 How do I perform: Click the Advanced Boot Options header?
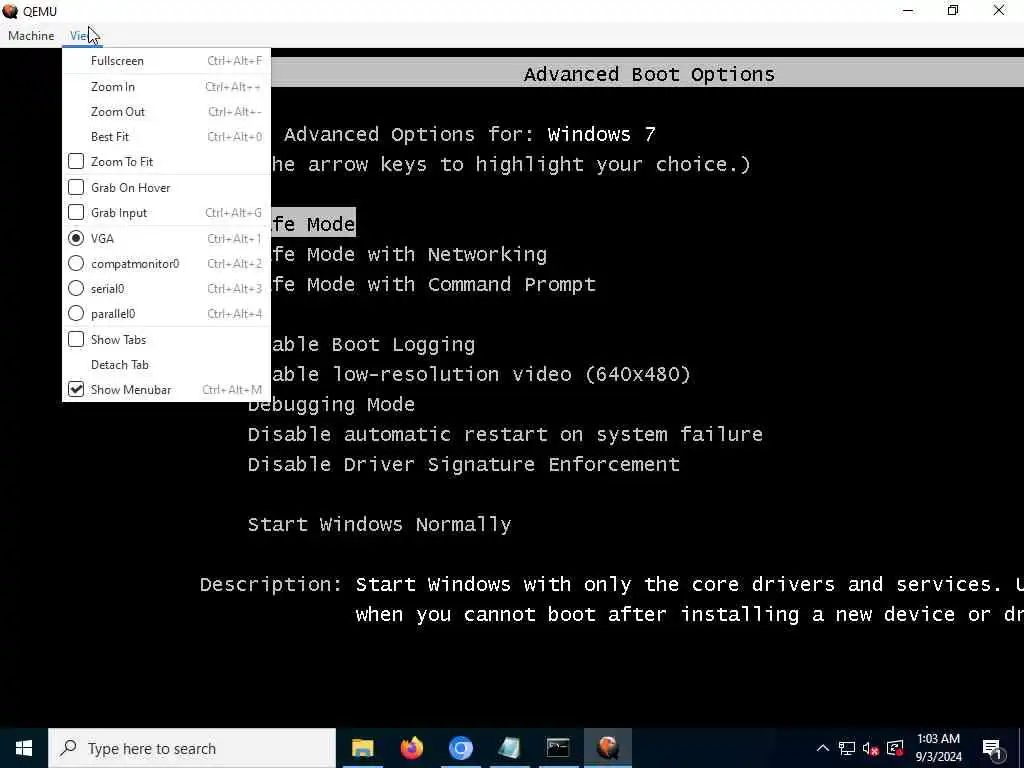tap(648, 74)
